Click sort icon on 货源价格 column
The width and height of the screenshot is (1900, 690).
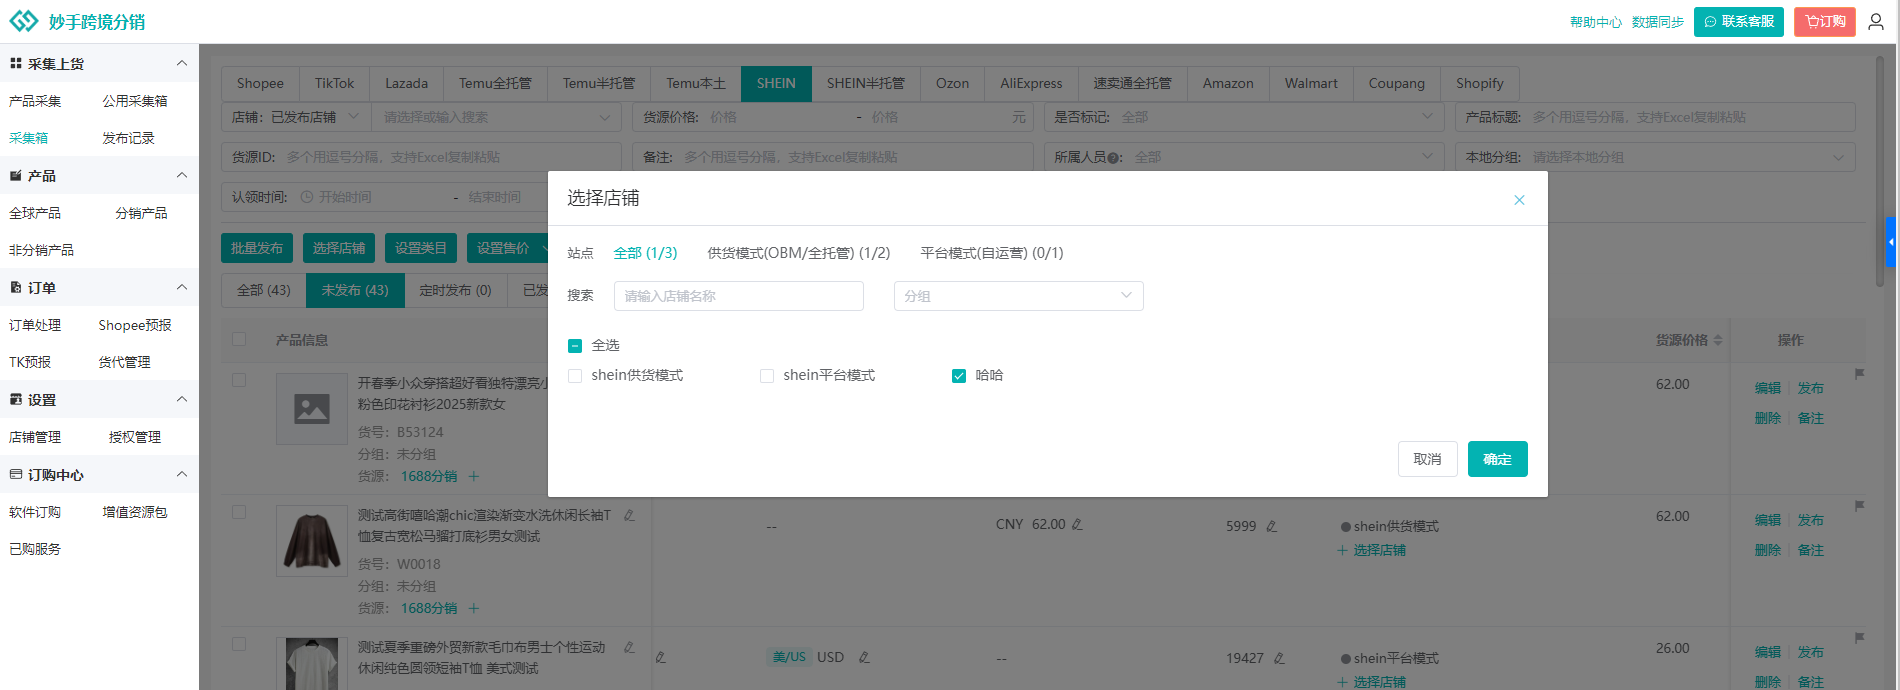(1718, 340)
